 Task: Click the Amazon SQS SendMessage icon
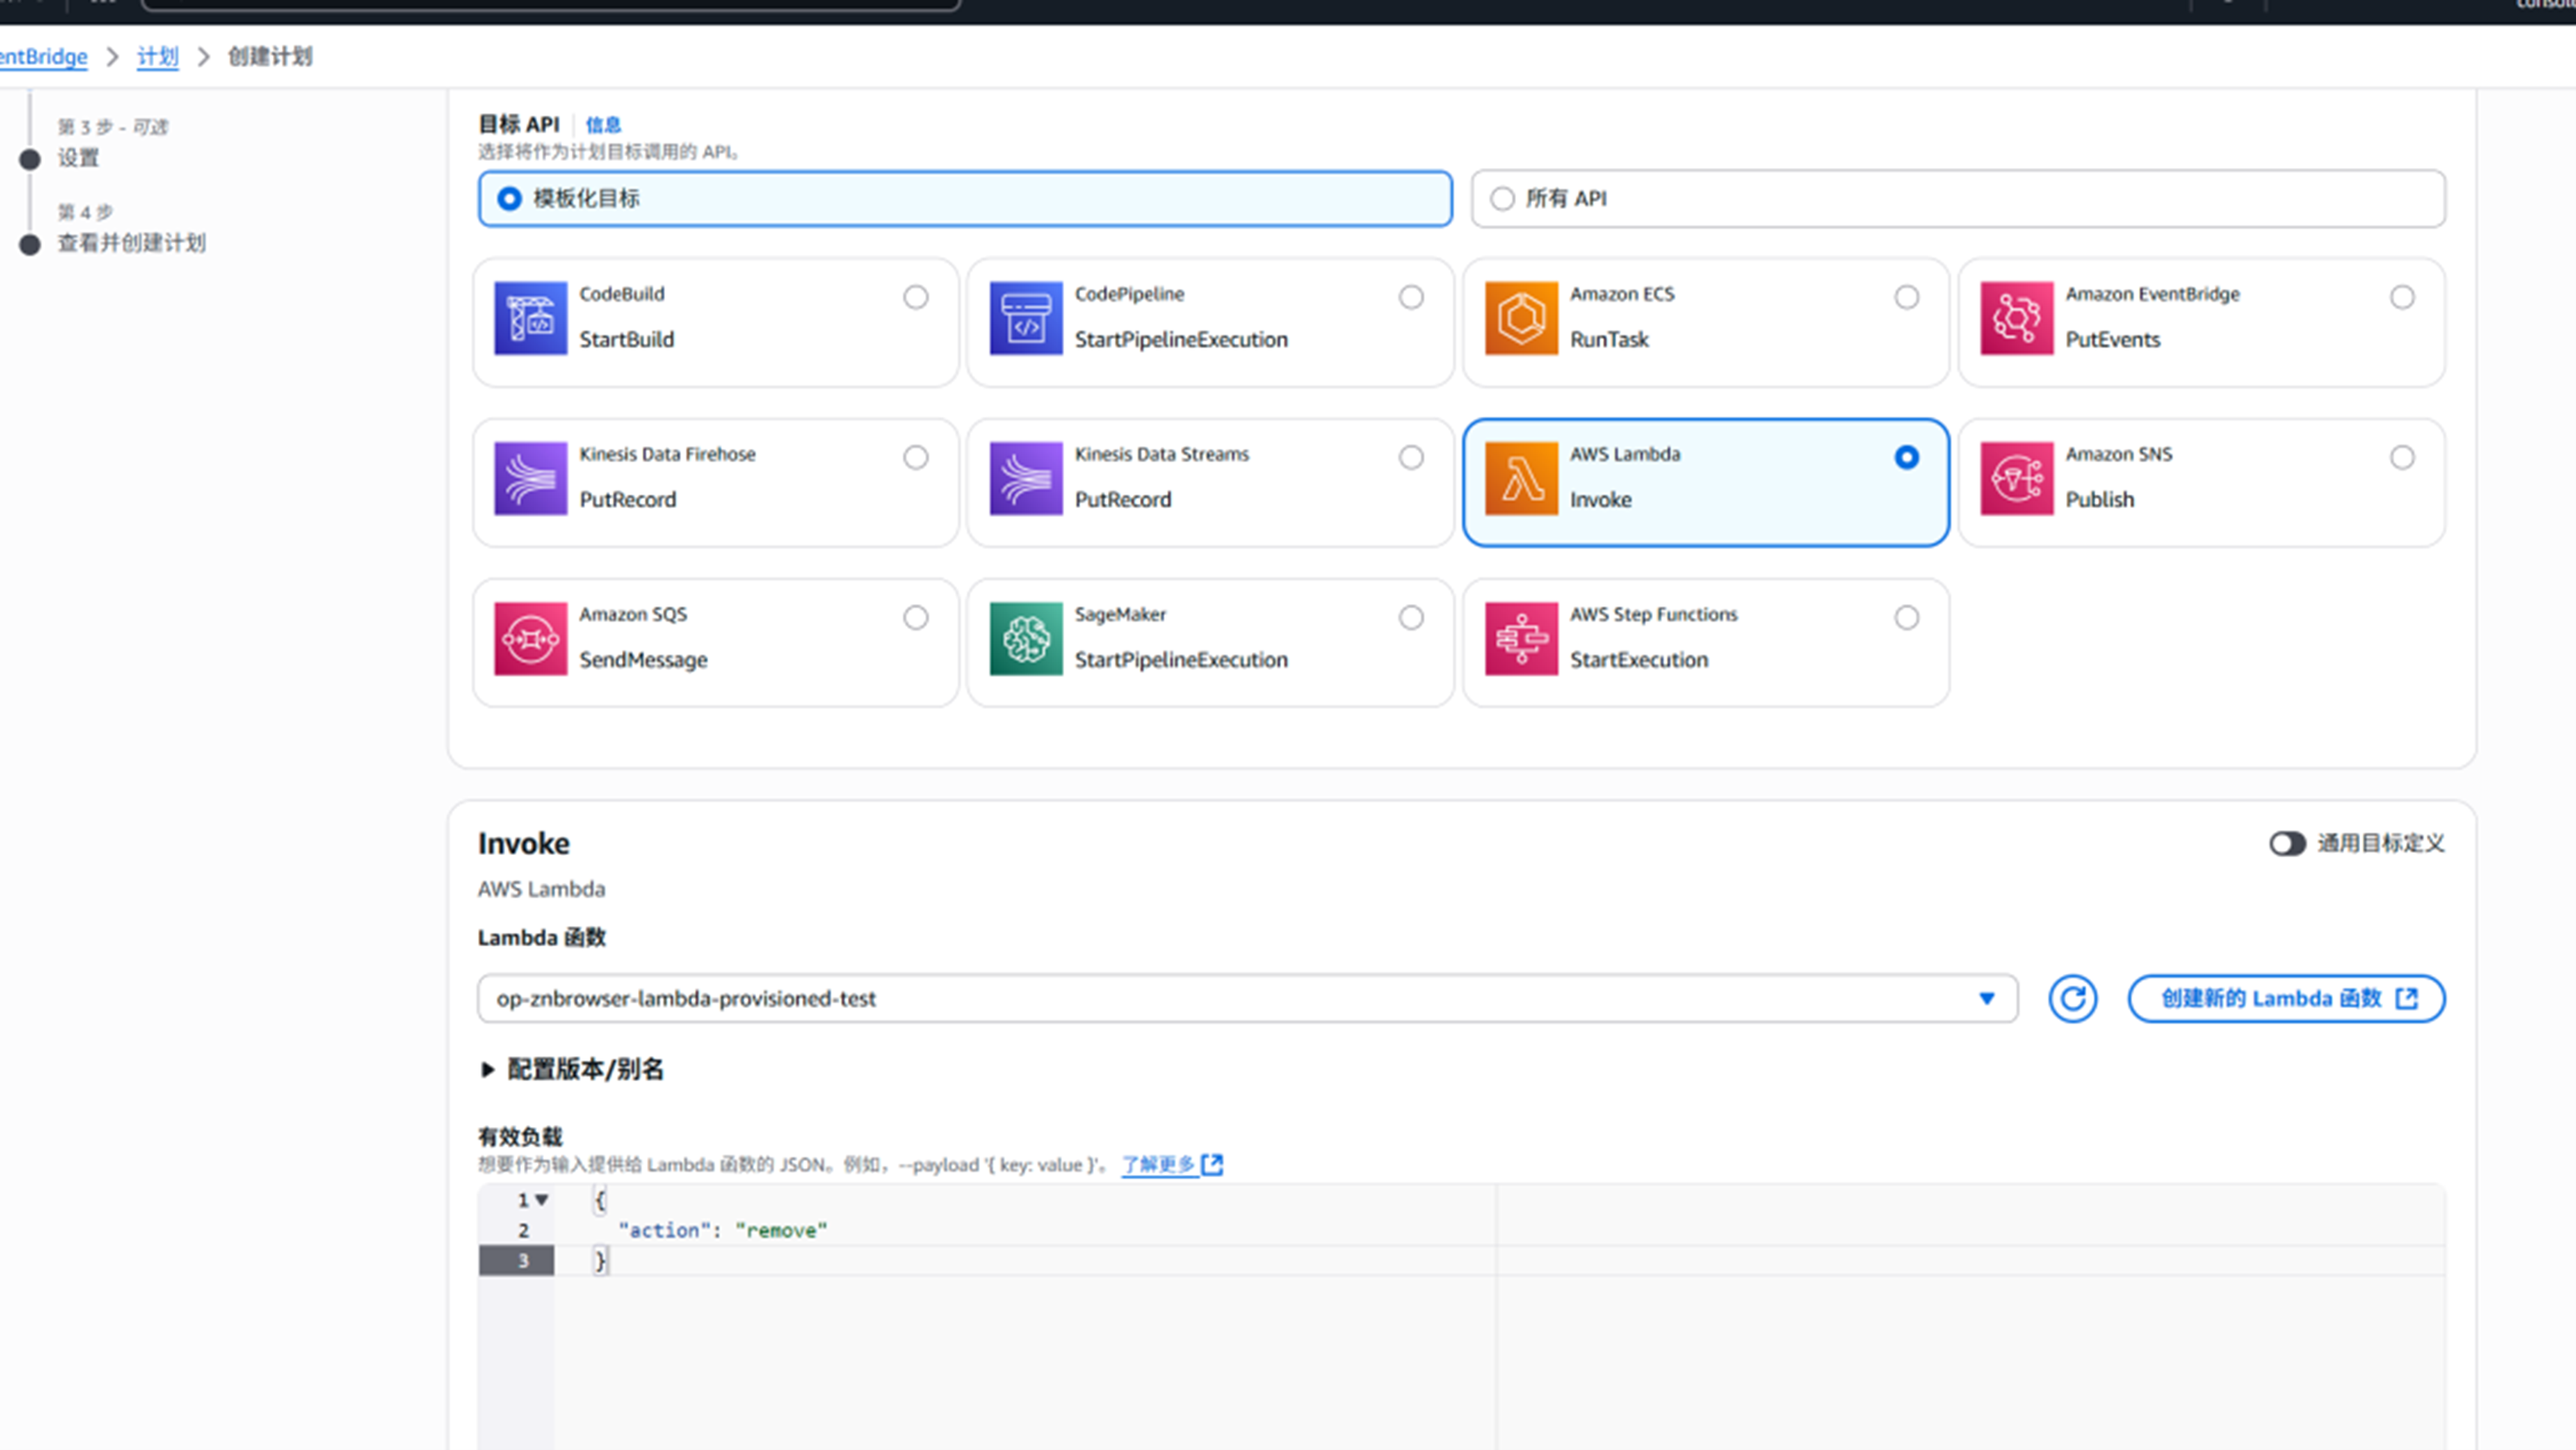[530, 638]
